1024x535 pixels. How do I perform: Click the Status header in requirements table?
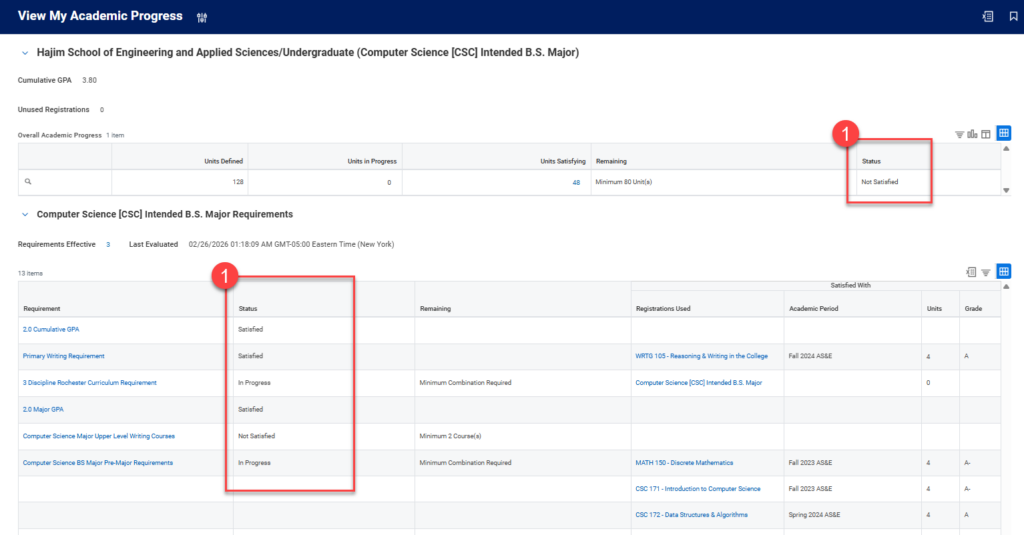click(x=248, y=308)
